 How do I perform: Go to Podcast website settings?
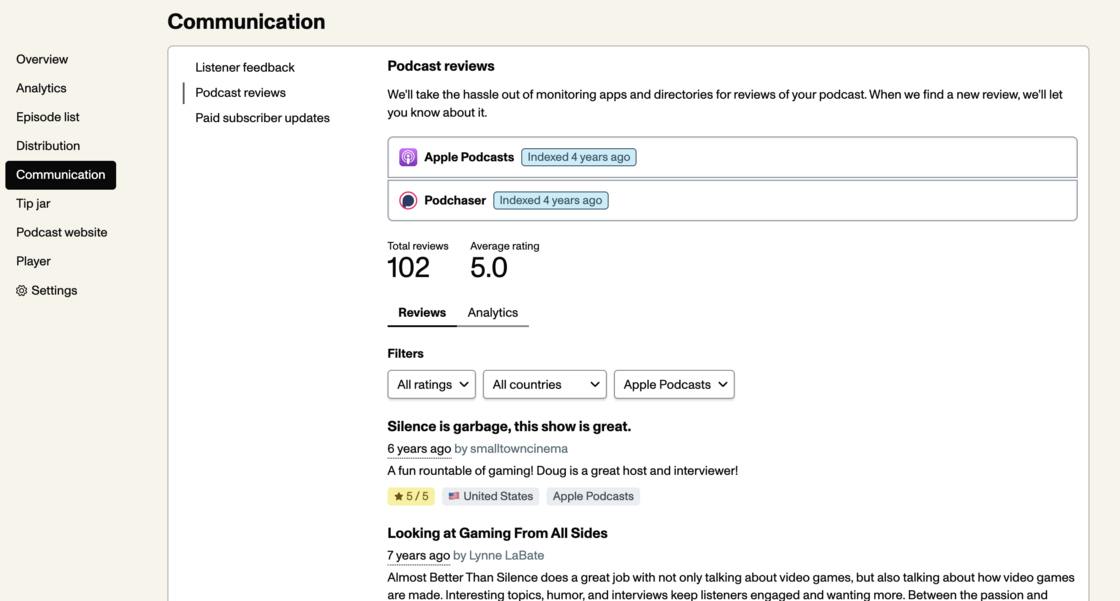click(61, 232)
